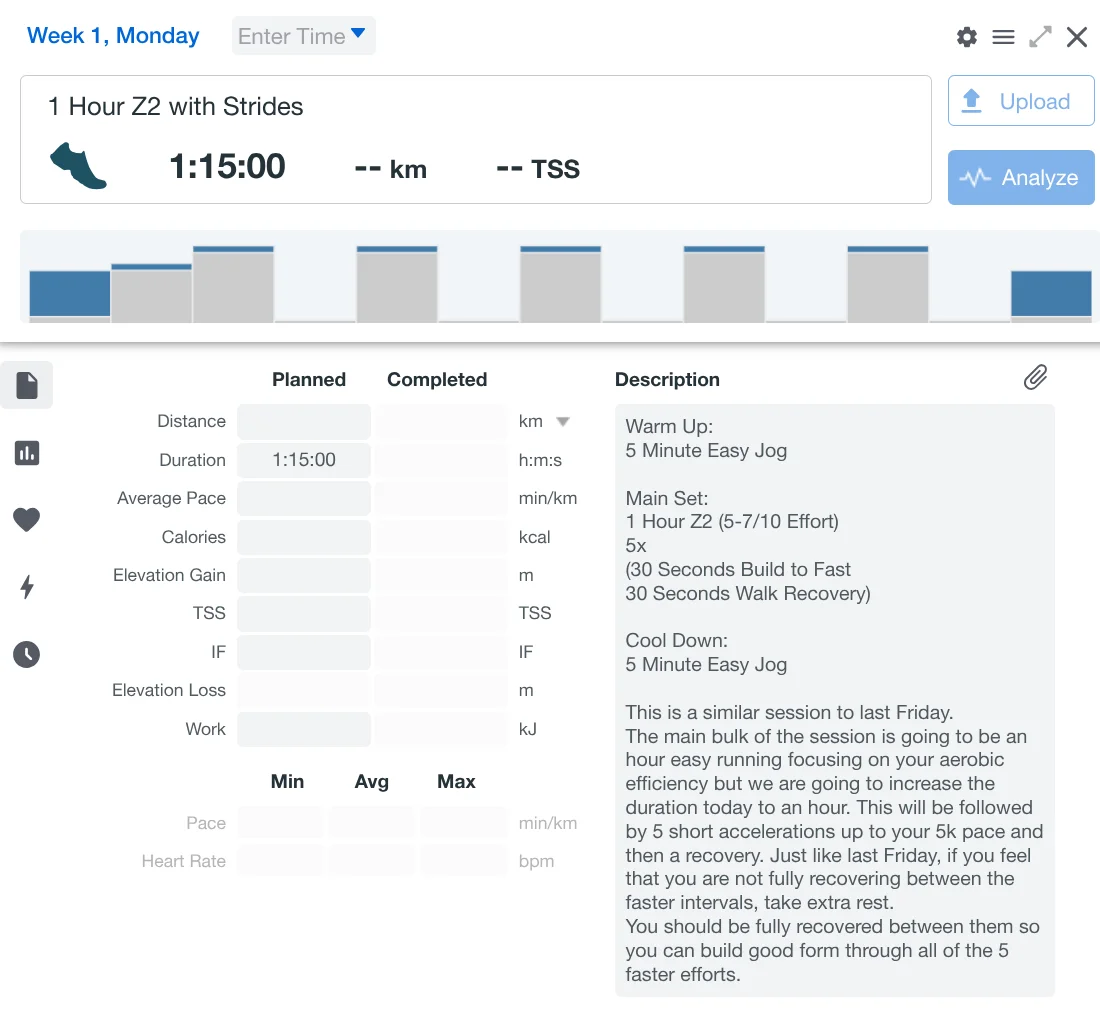Open the clock time sidebar icon
The width and height of the screenshot is (1100, 1012).
tap(27, 654)
